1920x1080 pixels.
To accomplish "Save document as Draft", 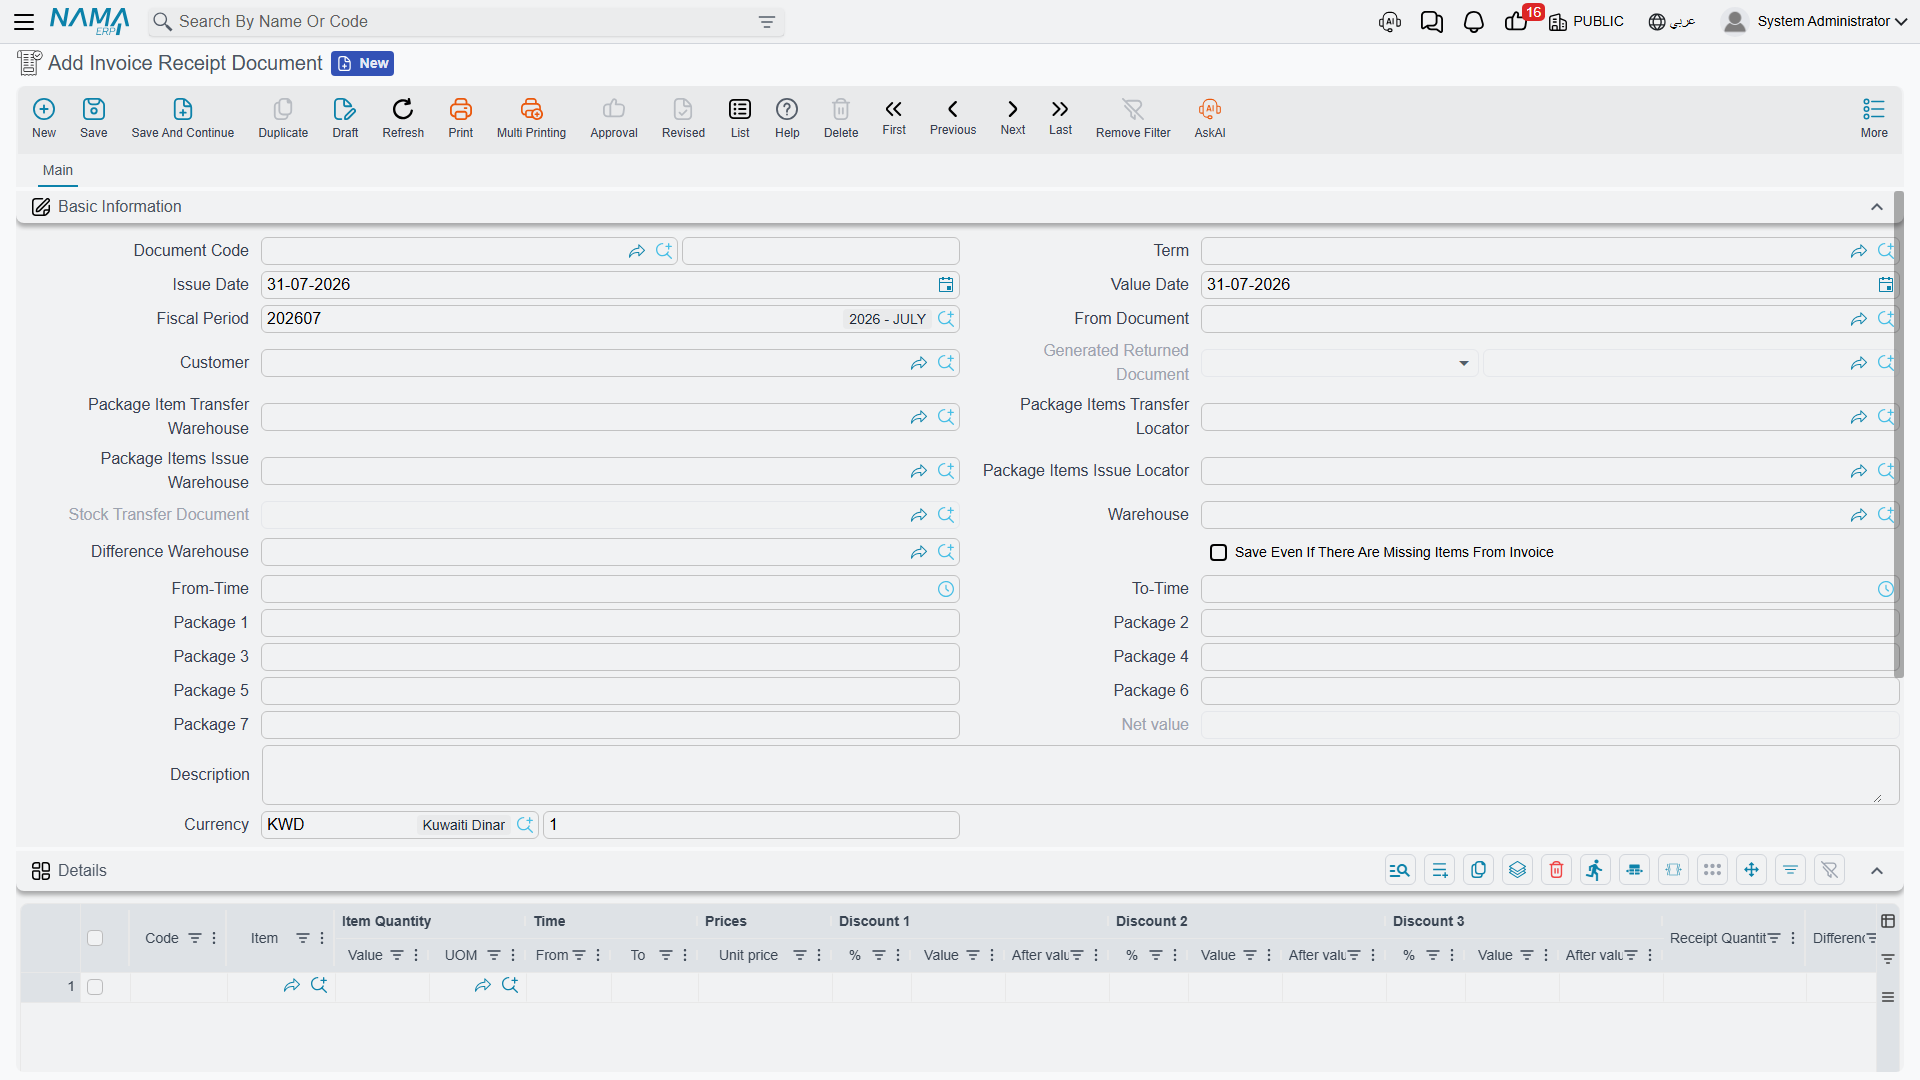I will 345,118.
